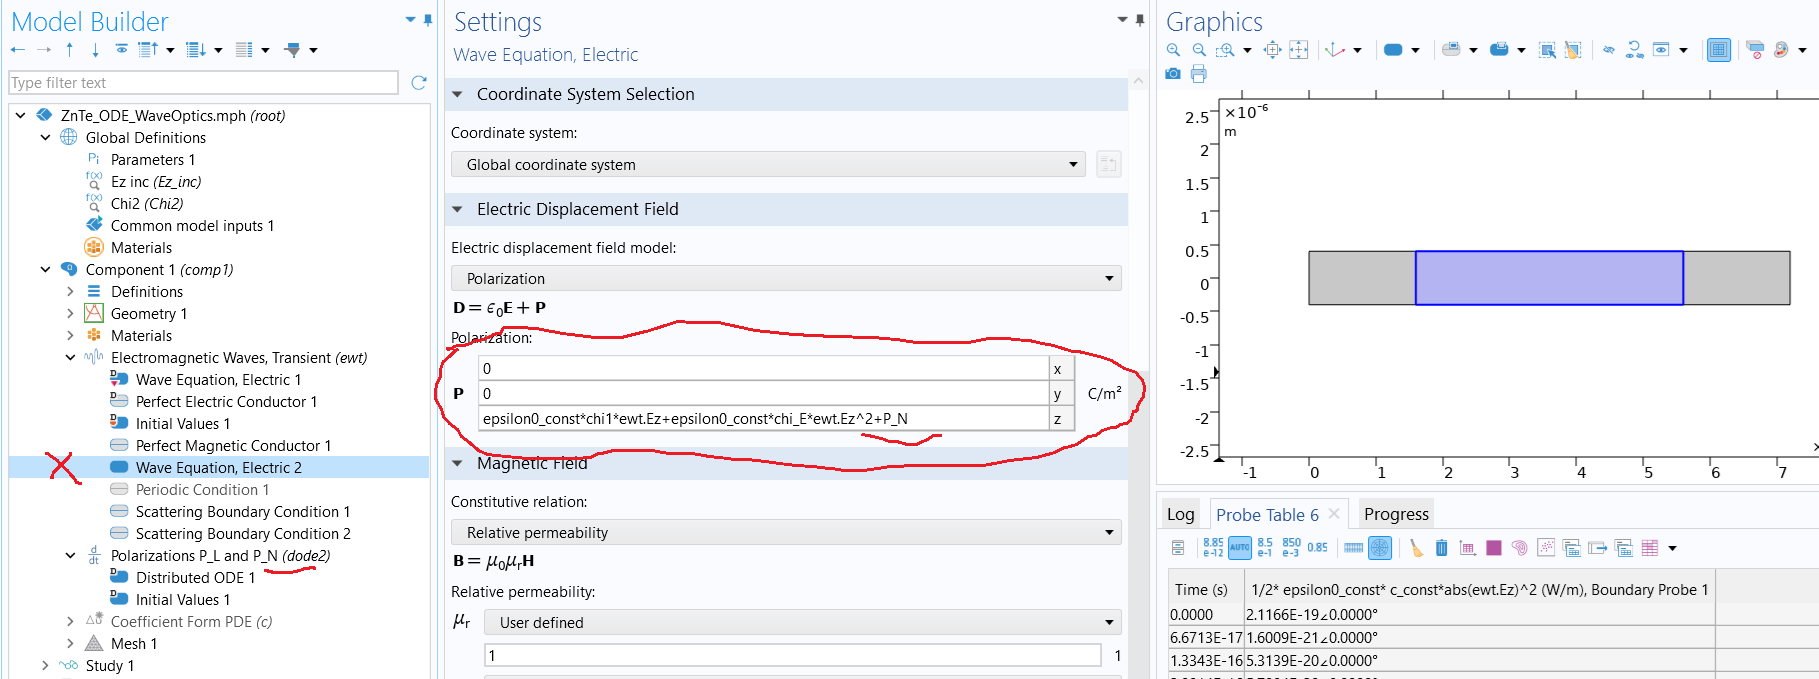Click the Zoom In icon in Graphics toolbar
Image resolution: width=1819 pixels, height=679 pixels.
tap(1174, 50)
